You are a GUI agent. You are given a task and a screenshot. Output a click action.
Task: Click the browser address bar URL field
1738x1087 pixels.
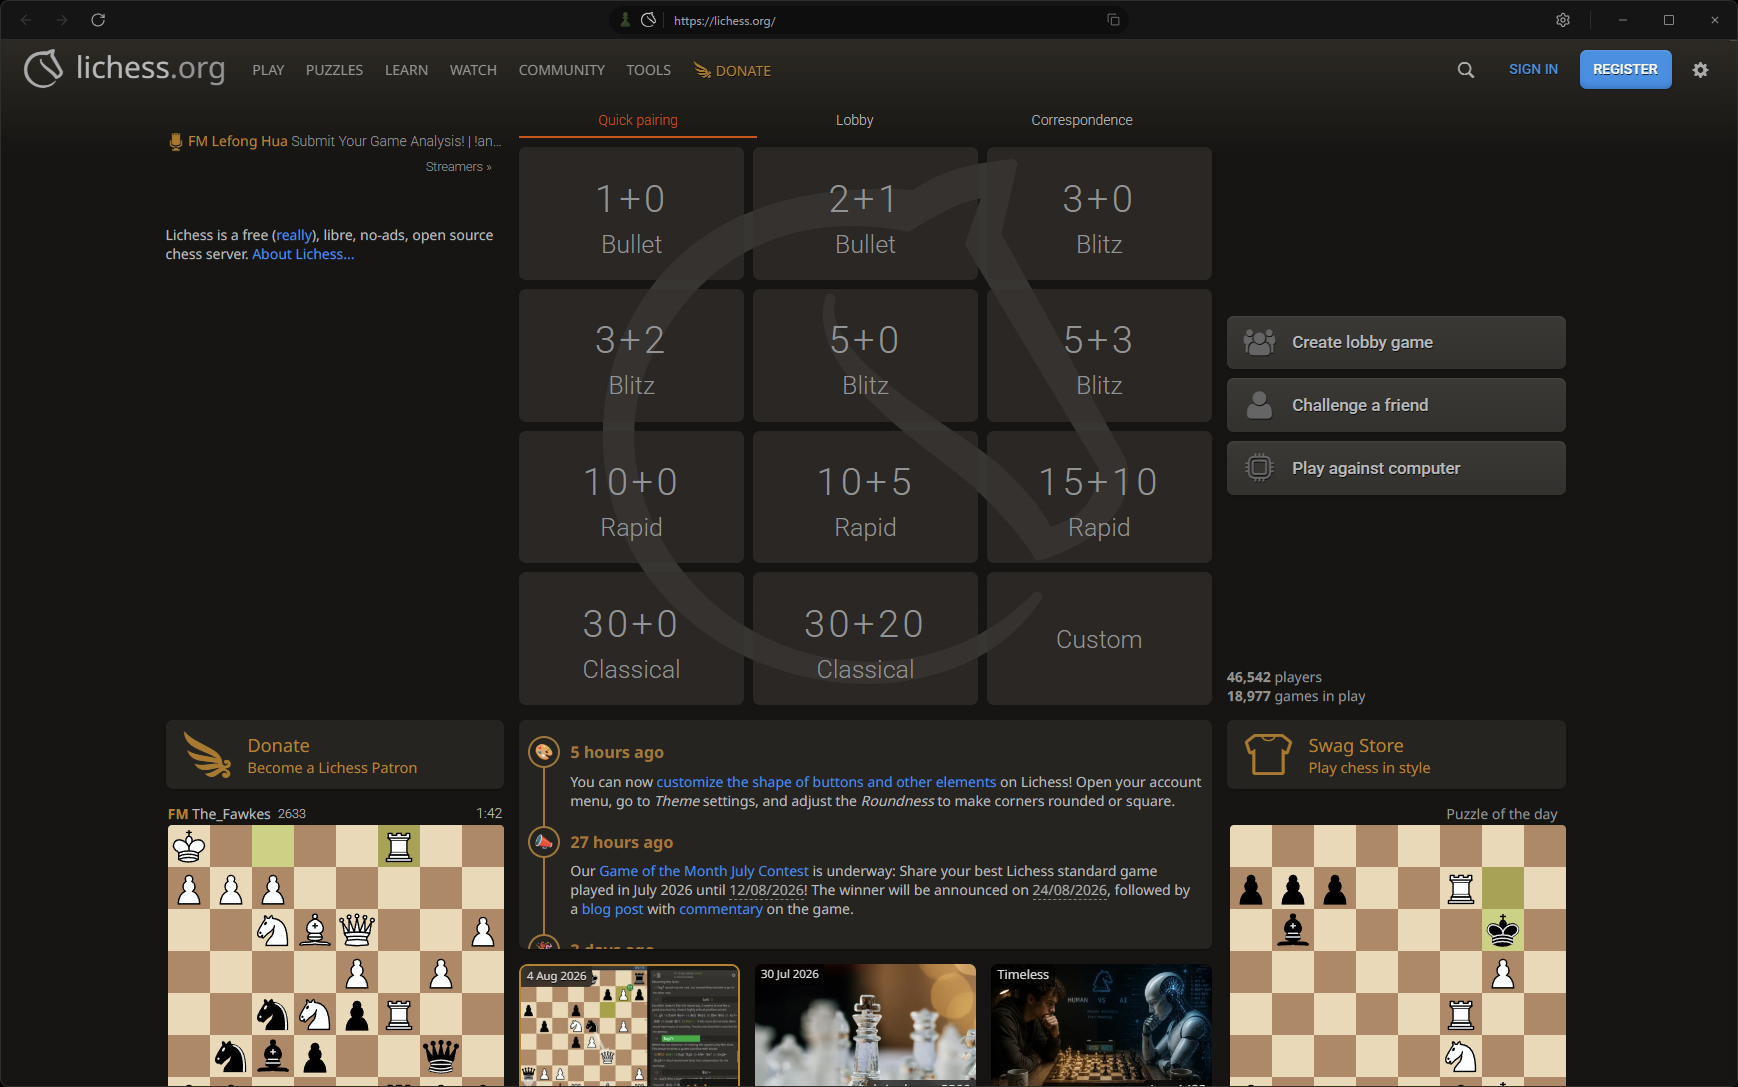[x=869, y=20]
